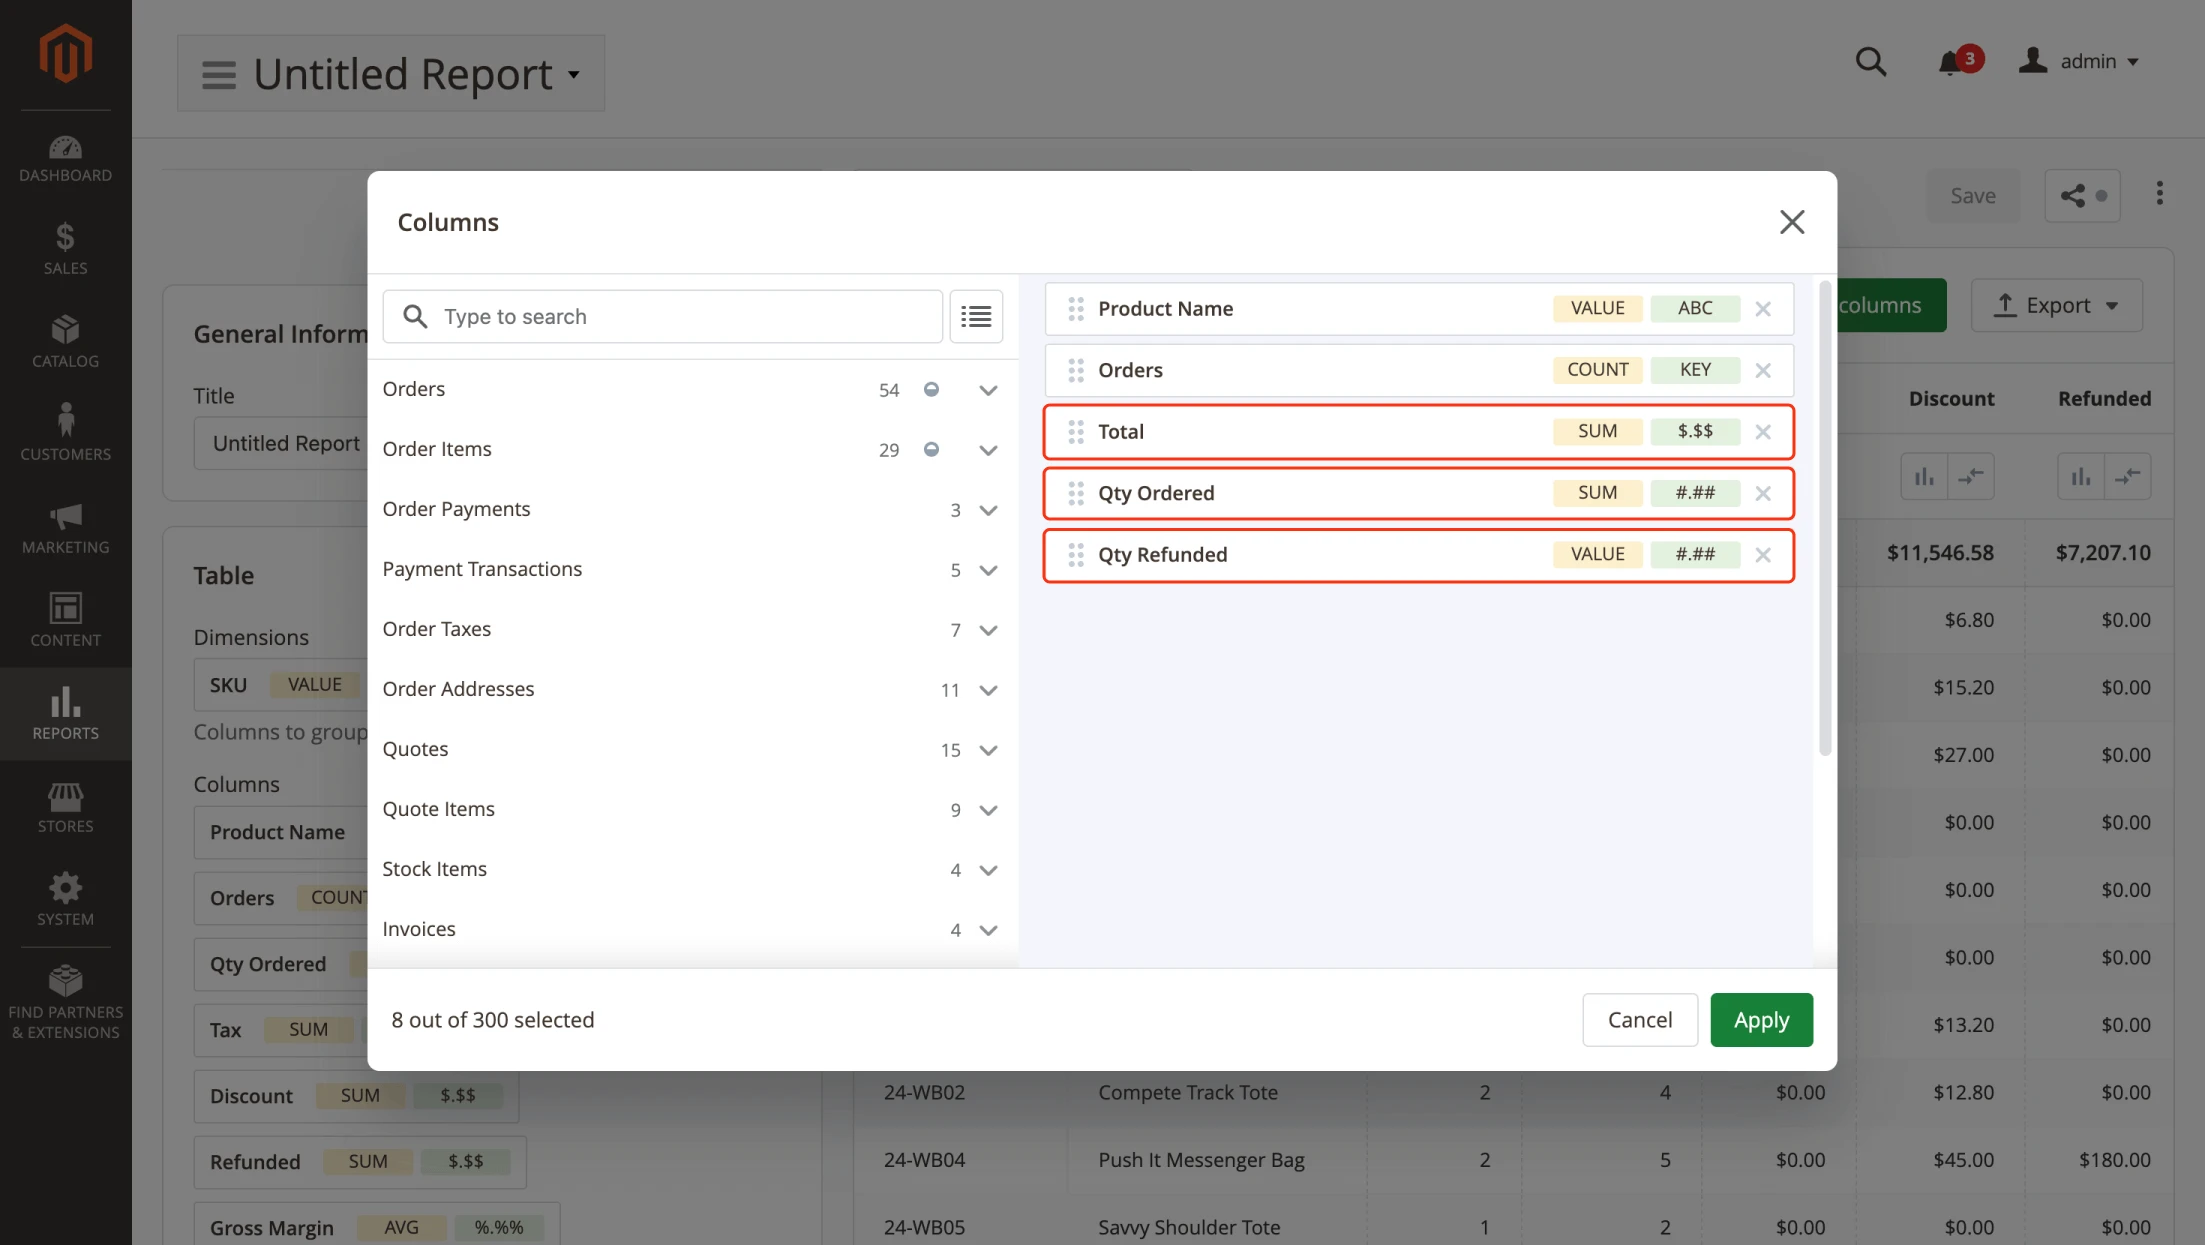Click the Type to search input field
The width and height of the screenshot is (2205, 1245).
662,316
